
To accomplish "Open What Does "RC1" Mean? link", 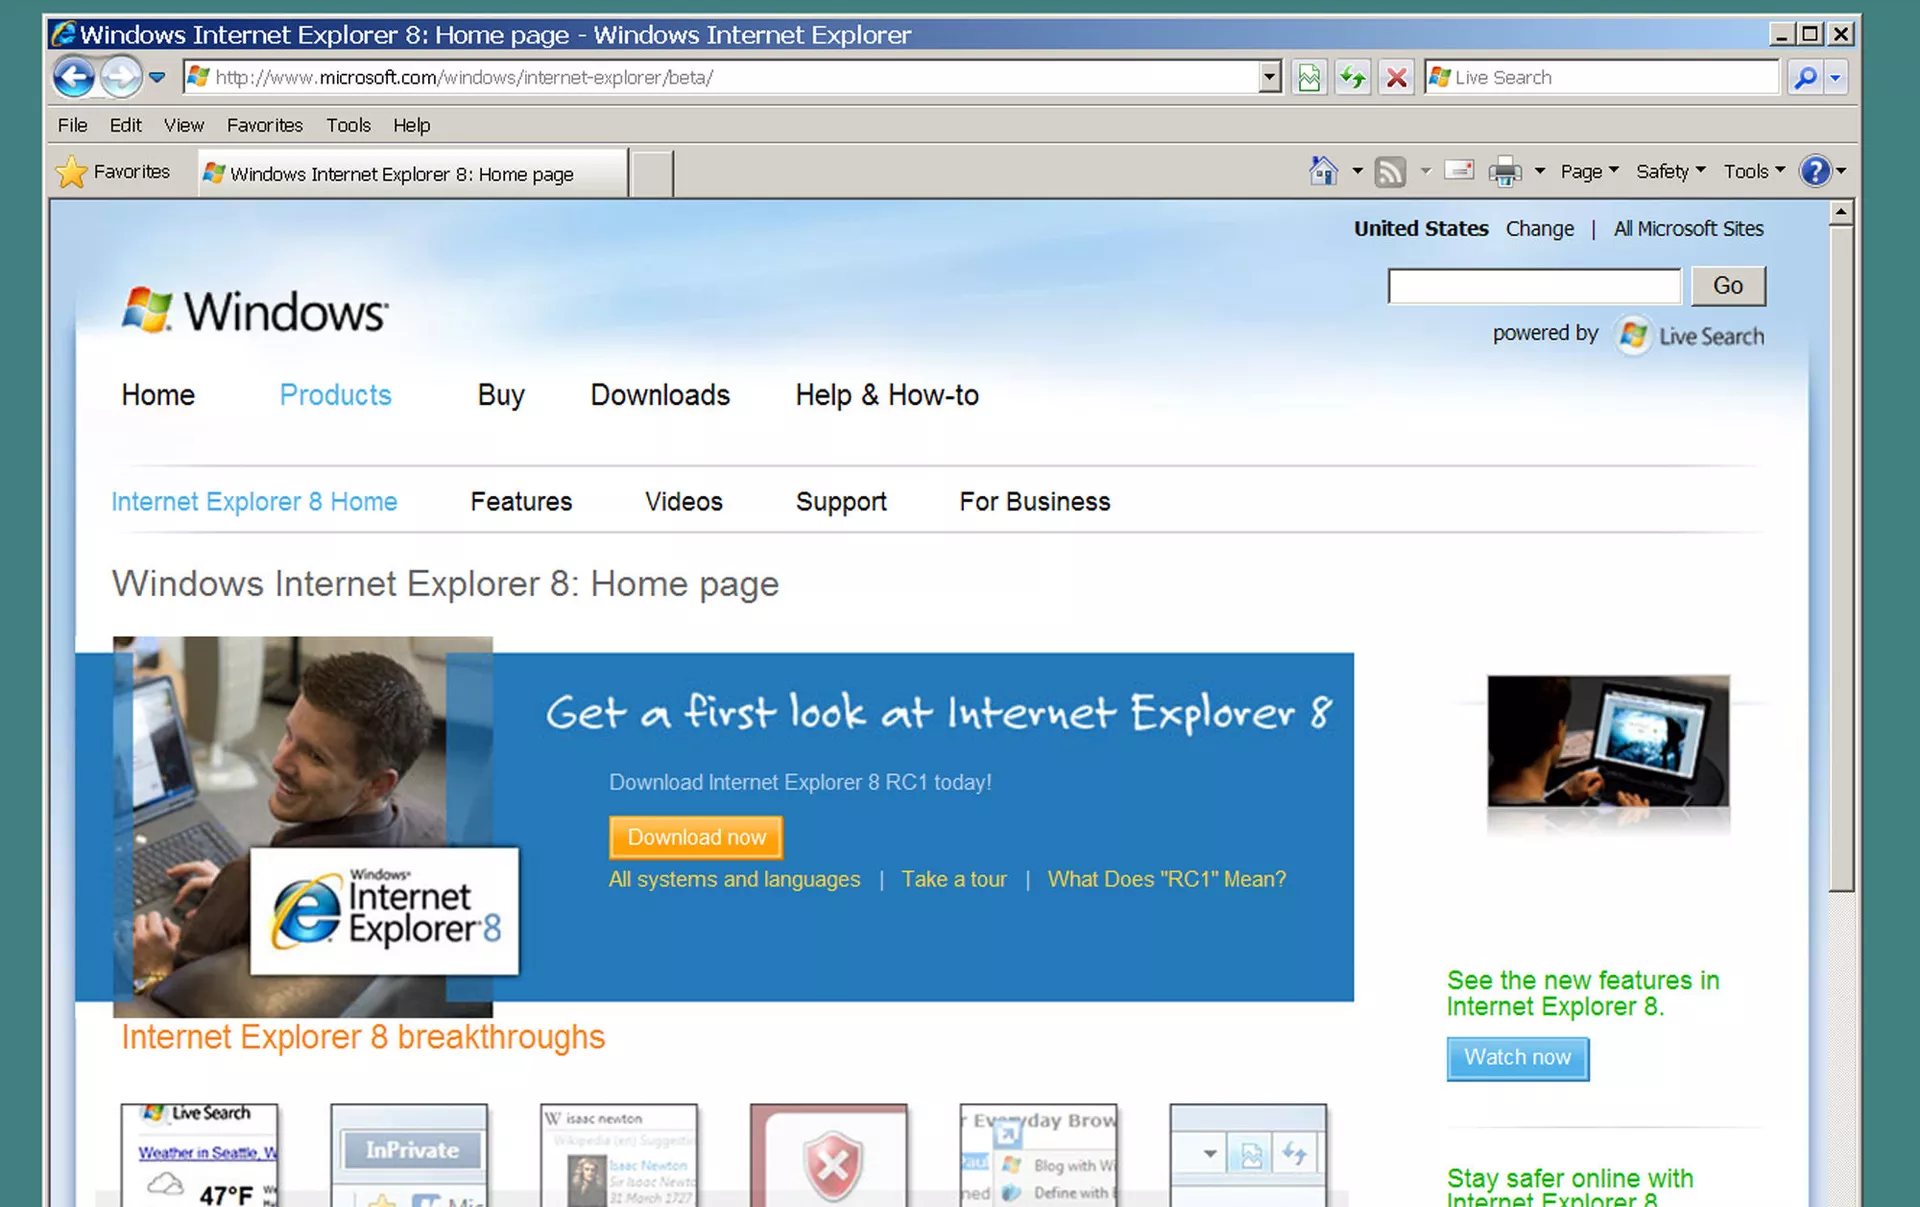I will (x=1167, y=879).
